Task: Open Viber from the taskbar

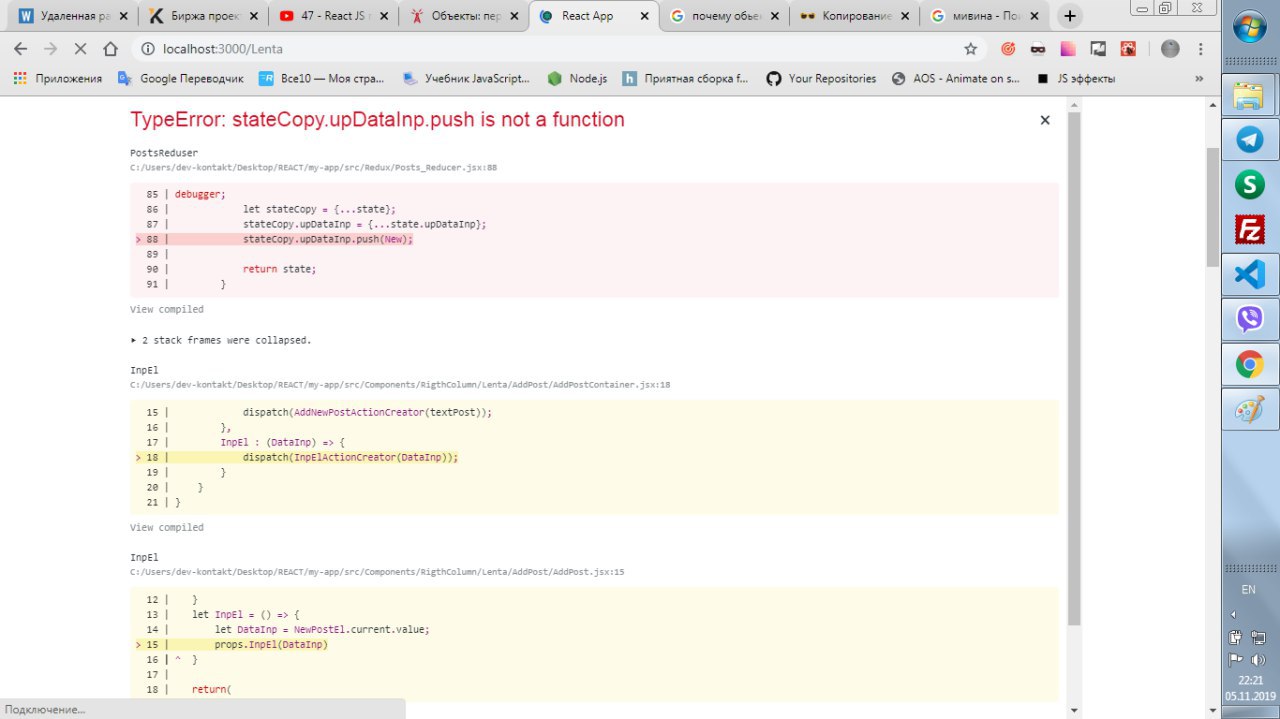Action: pyautogui.click(x=1249, y=319)
